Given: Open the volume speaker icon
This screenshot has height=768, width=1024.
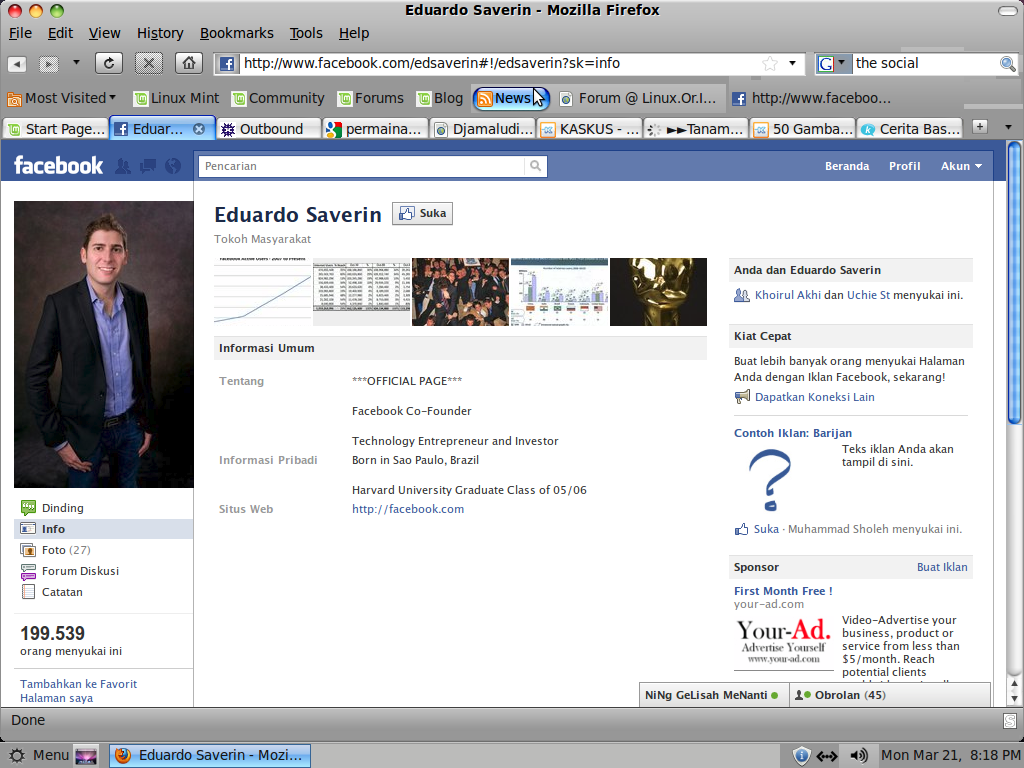Looking at the screenshot, I should 859,756.
